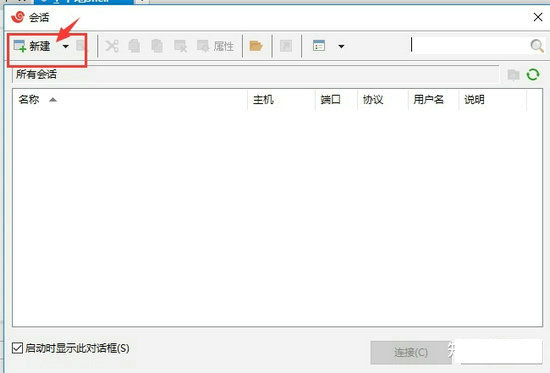Sort sessions by 主机 column

[x=281, y=100]
